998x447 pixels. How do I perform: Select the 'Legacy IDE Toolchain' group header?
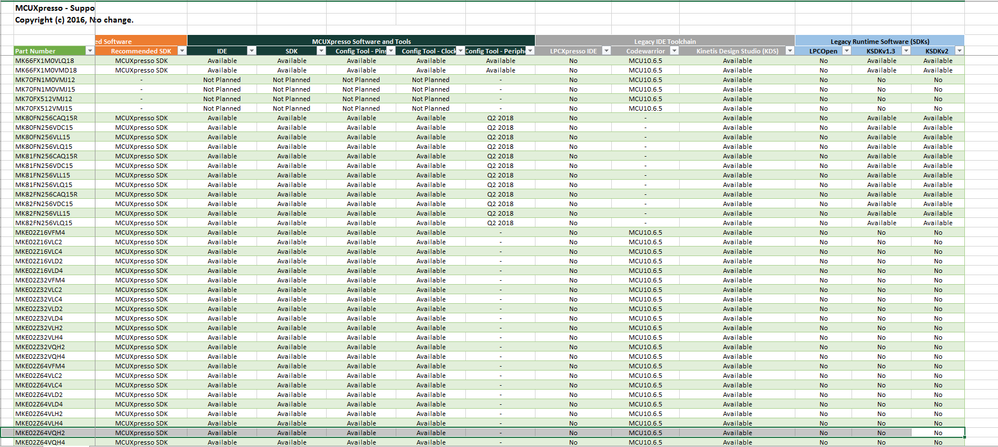coord(665,41)
